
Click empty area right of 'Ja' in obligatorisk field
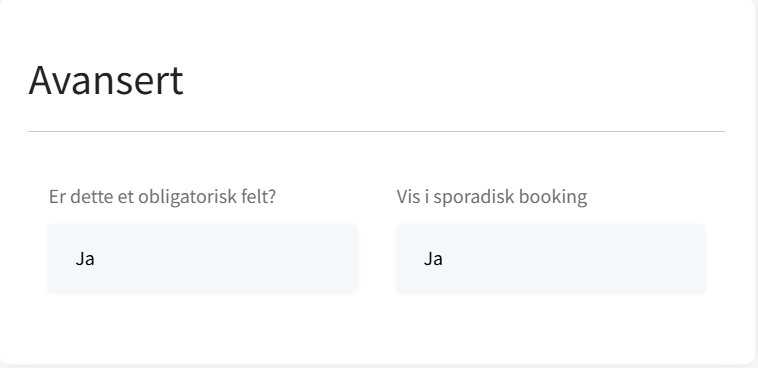pos(227,258)
